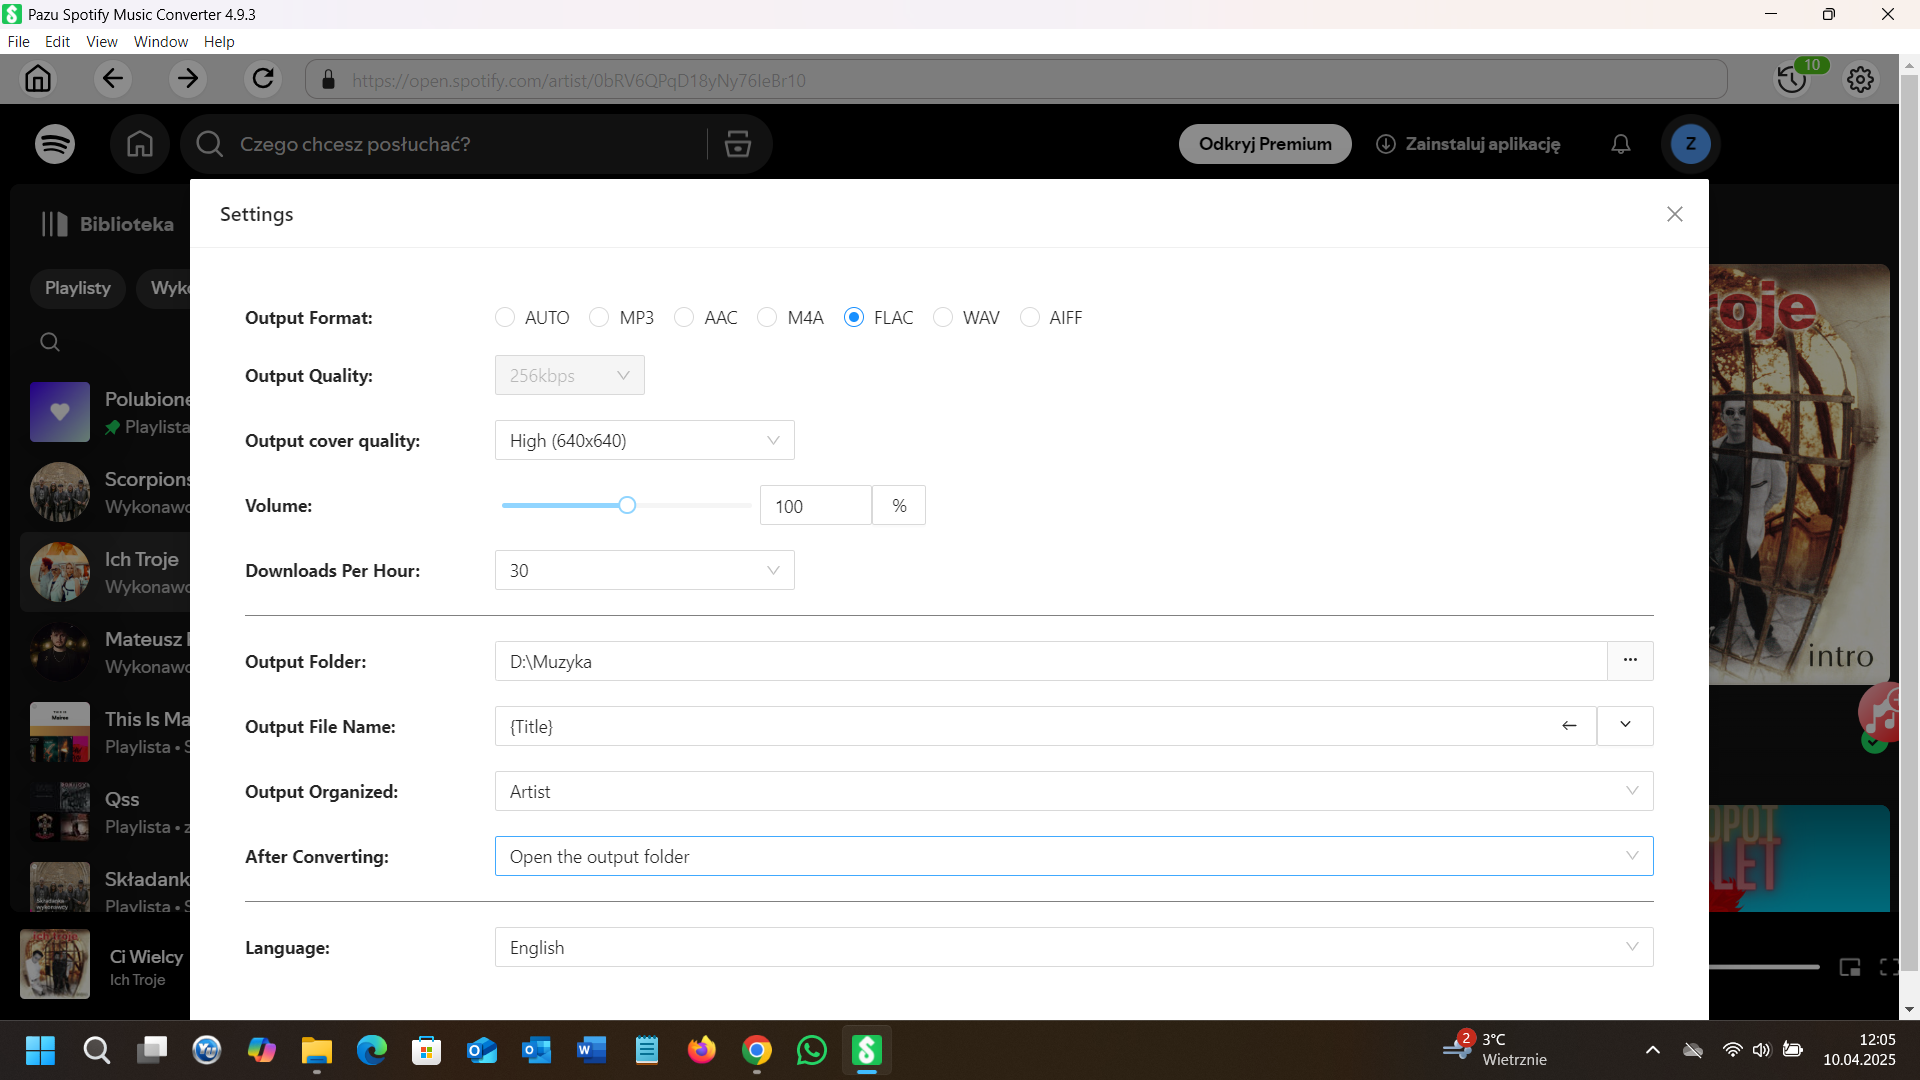Open Language dropdown
Screen dimensions: 1920x1080
pyautogui.click(x=1074, y=947)
